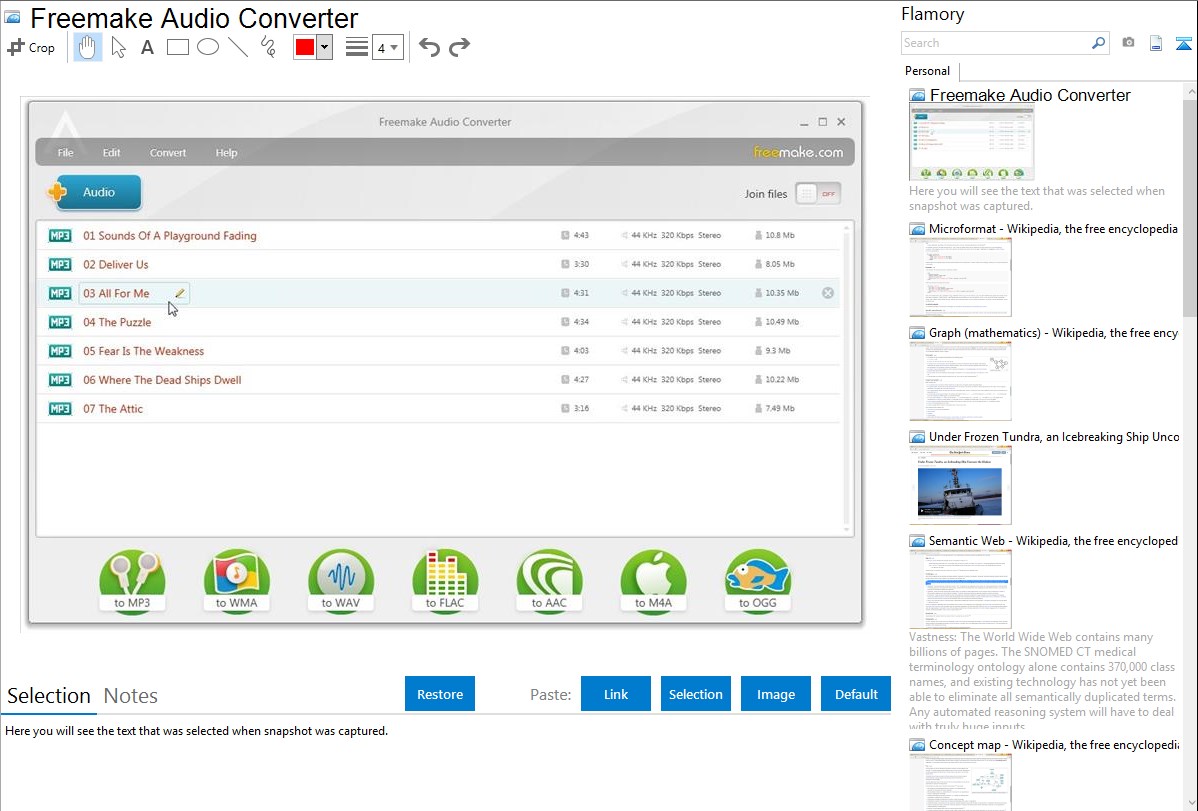Redo the last annotation
This screenshot has height=811, width=1198.
coord(459,47)
